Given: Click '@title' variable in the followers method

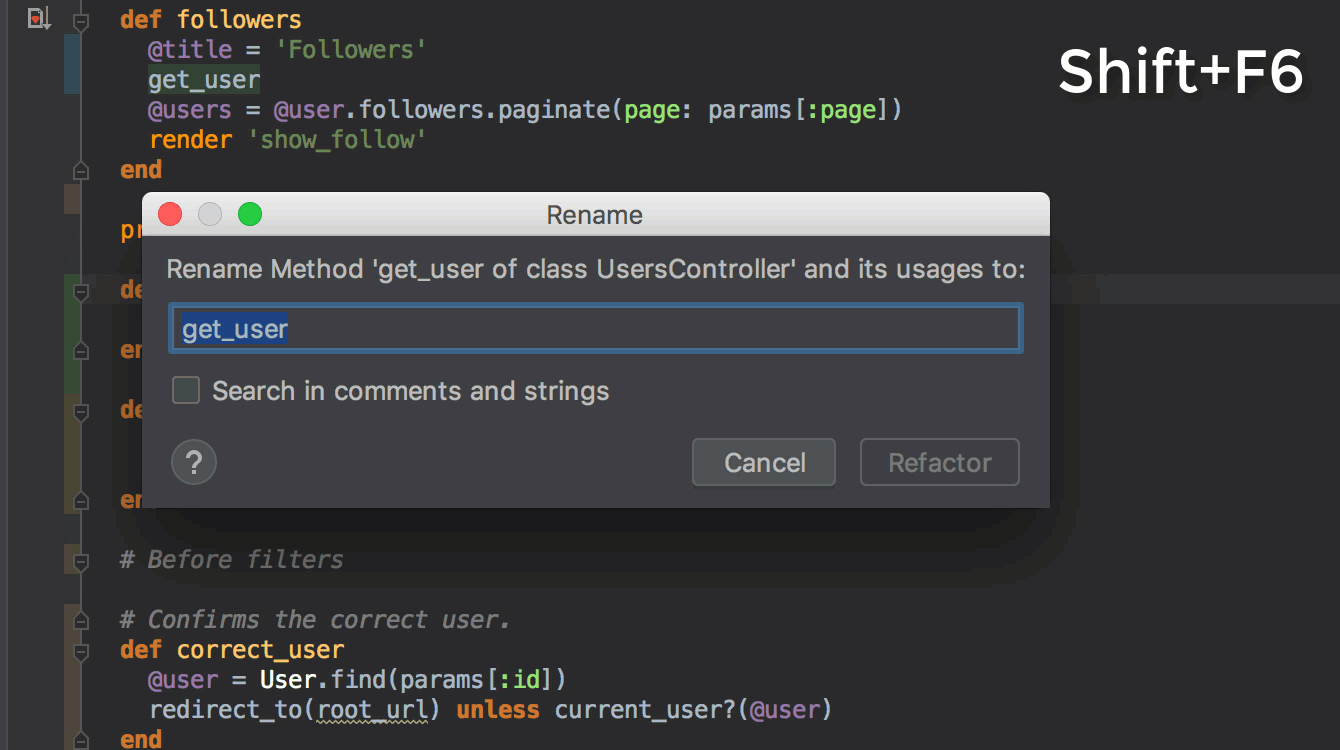Looking at the screenshot, I should point(190,49).
